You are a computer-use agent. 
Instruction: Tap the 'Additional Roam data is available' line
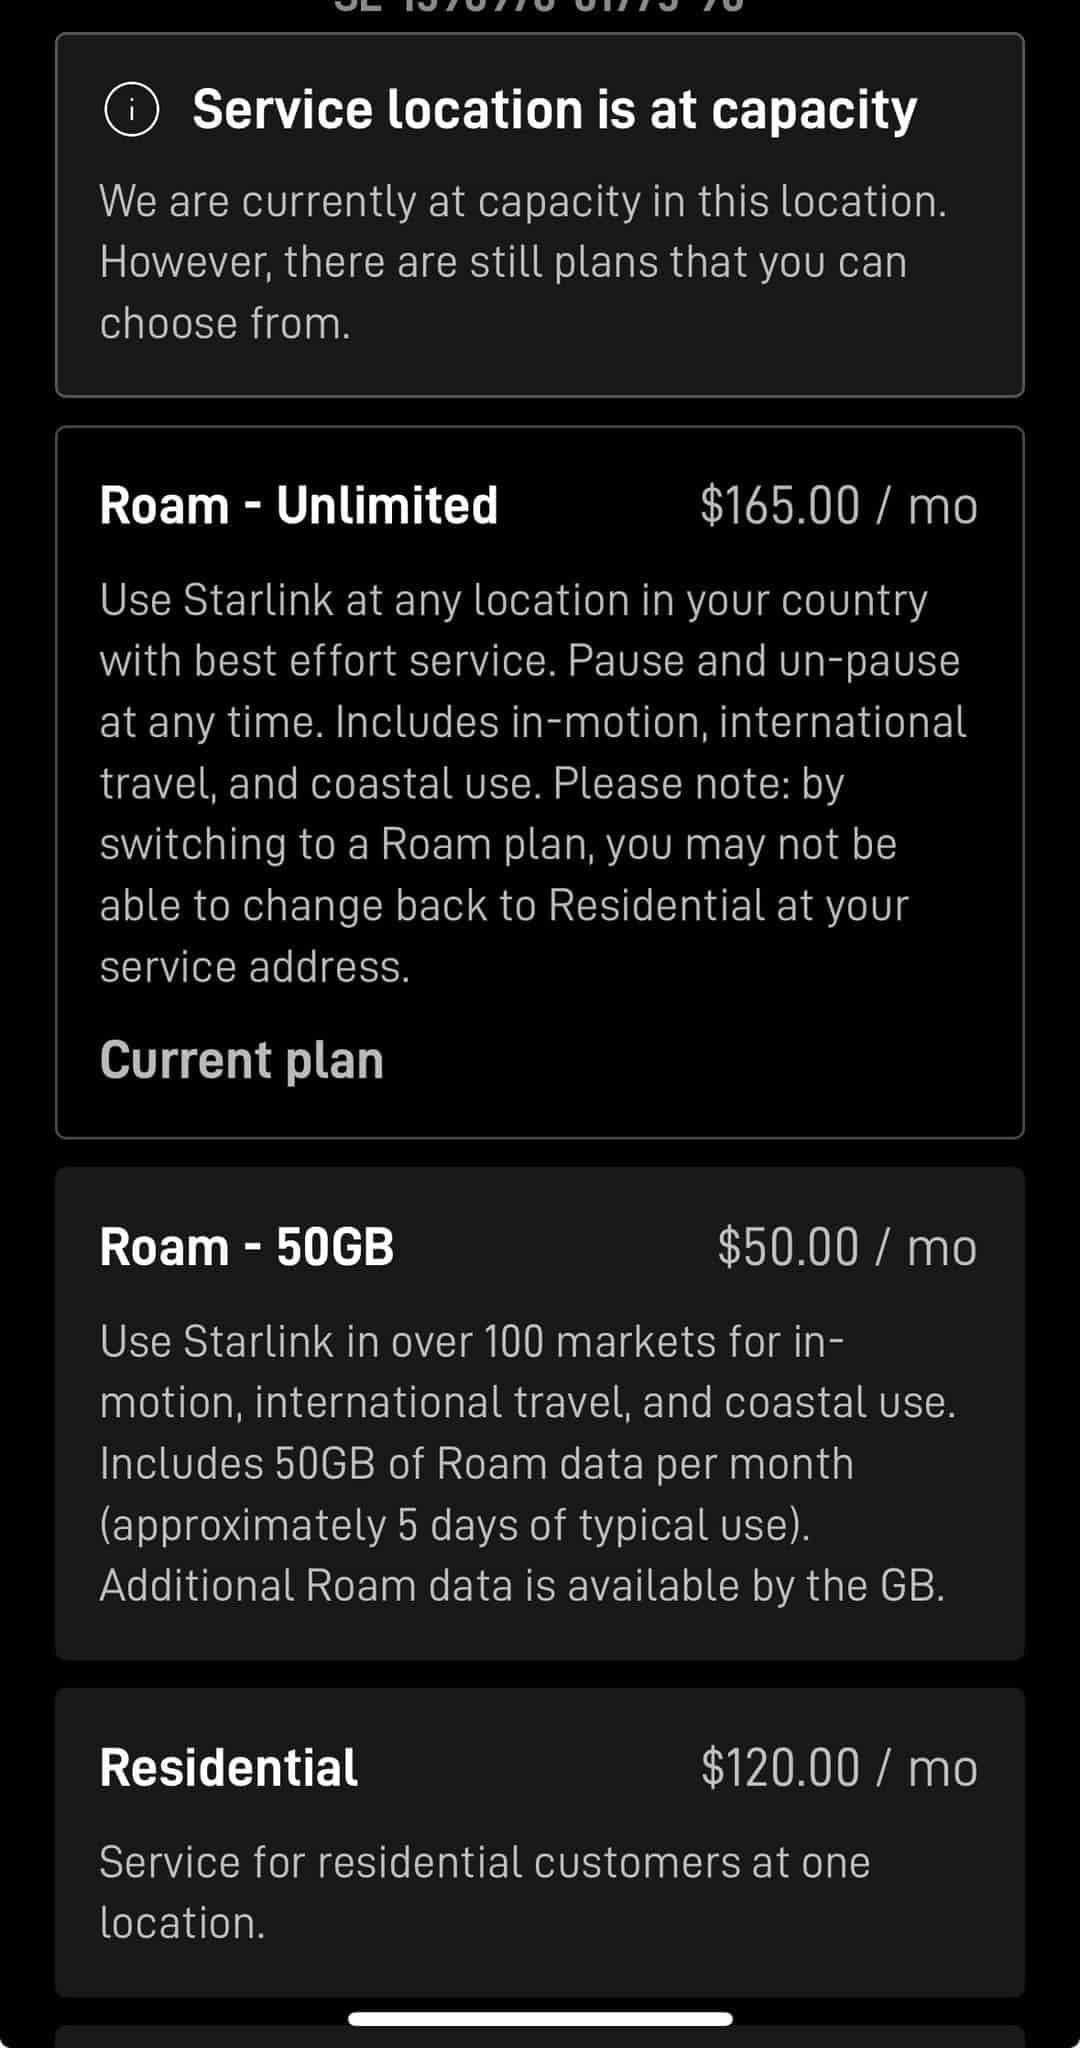point(521,1586)
